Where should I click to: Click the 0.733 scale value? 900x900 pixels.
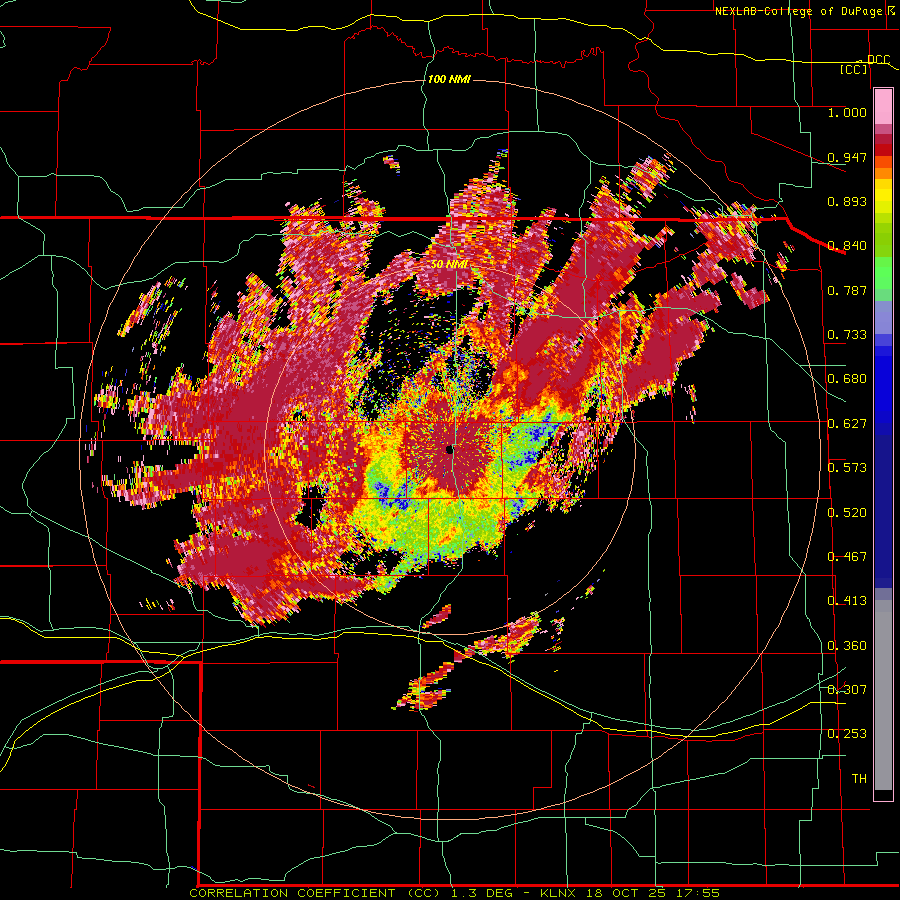(x=847, y=335)
